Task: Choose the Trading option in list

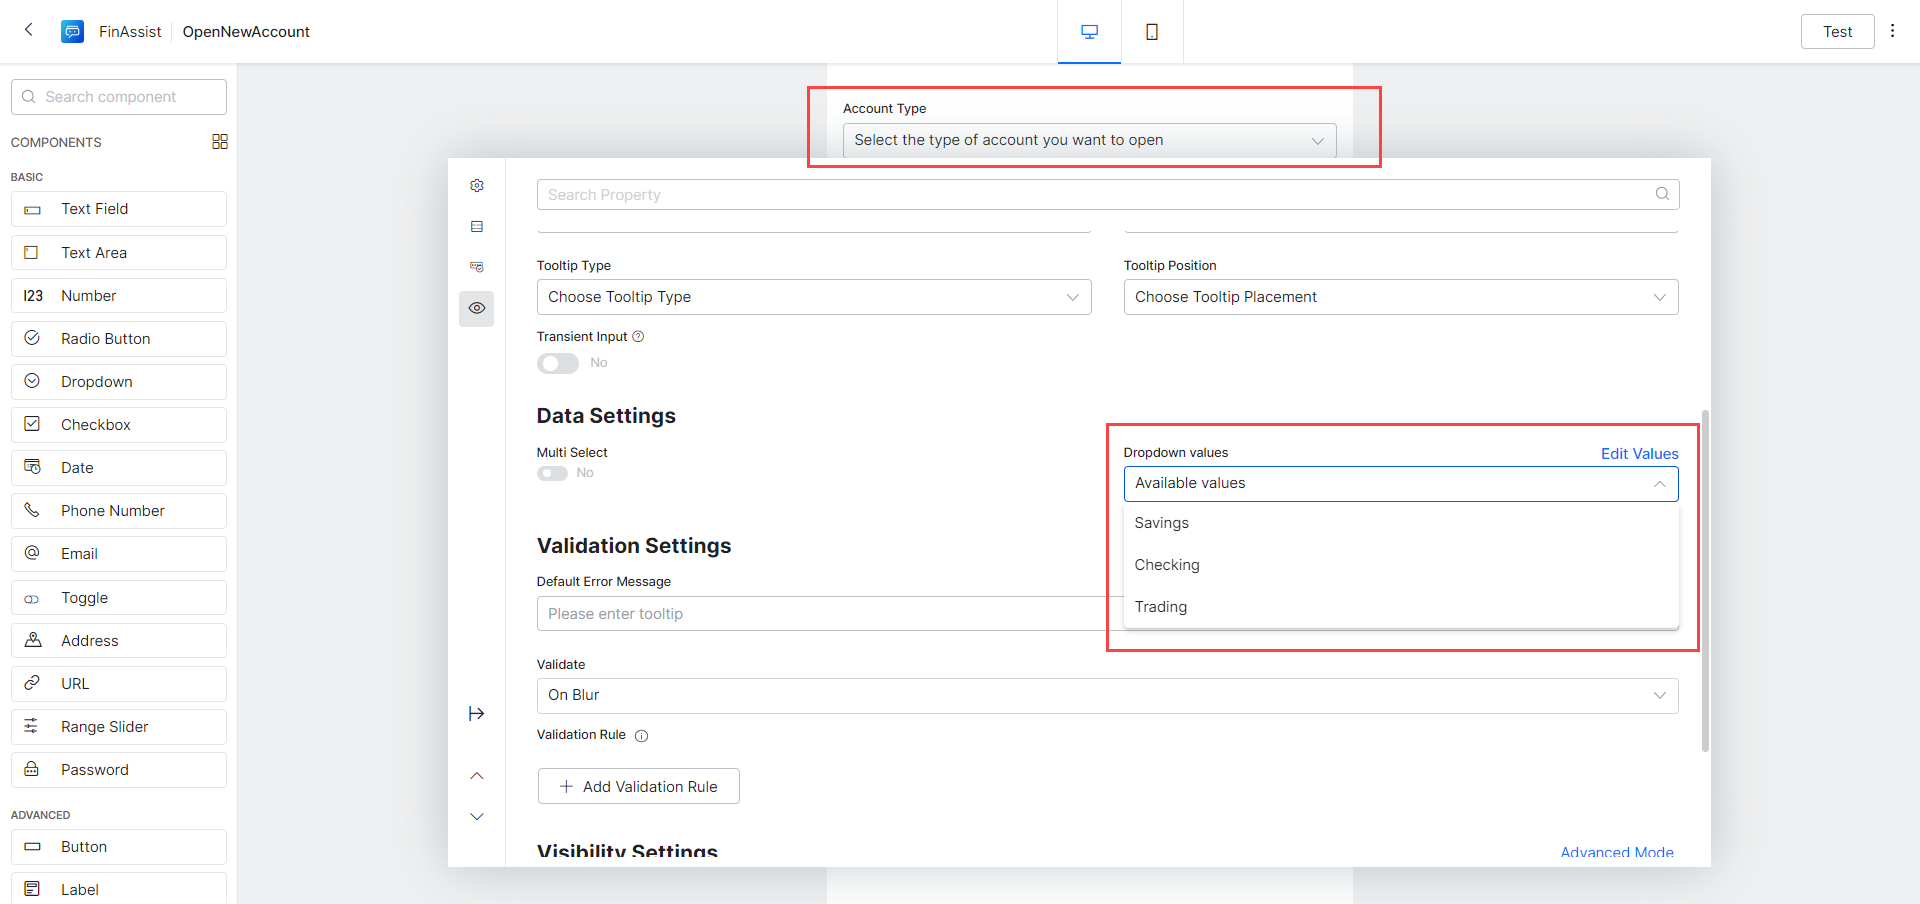Action: pyautogui.click(x=1161, y=607)
